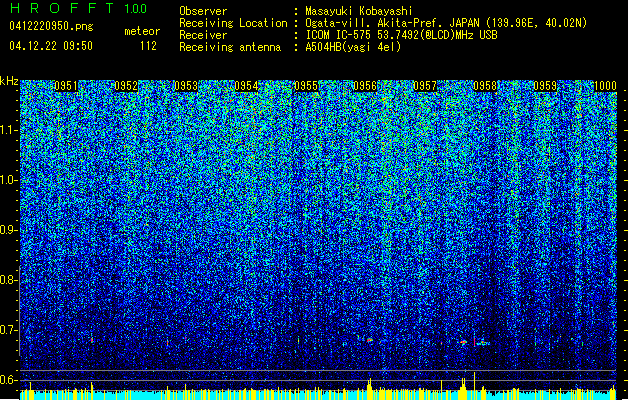Click the ICOM IC-575 receiver text

401,35
